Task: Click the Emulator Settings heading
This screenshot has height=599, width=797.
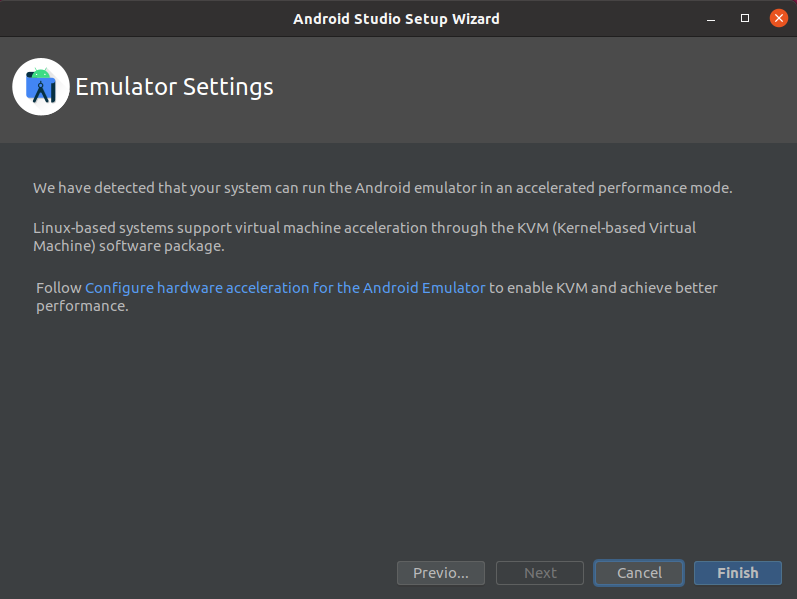Action: pos(174,87)
